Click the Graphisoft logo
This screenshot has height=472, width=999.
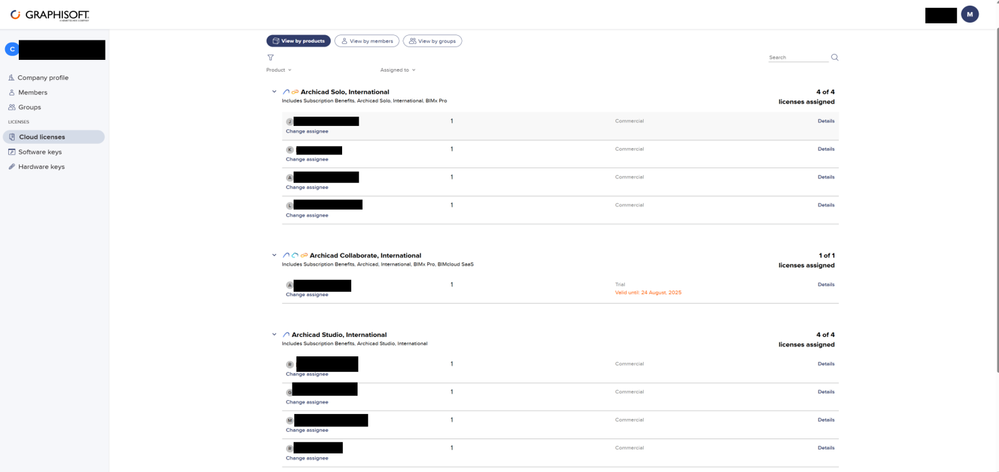(x=50, y=15)
